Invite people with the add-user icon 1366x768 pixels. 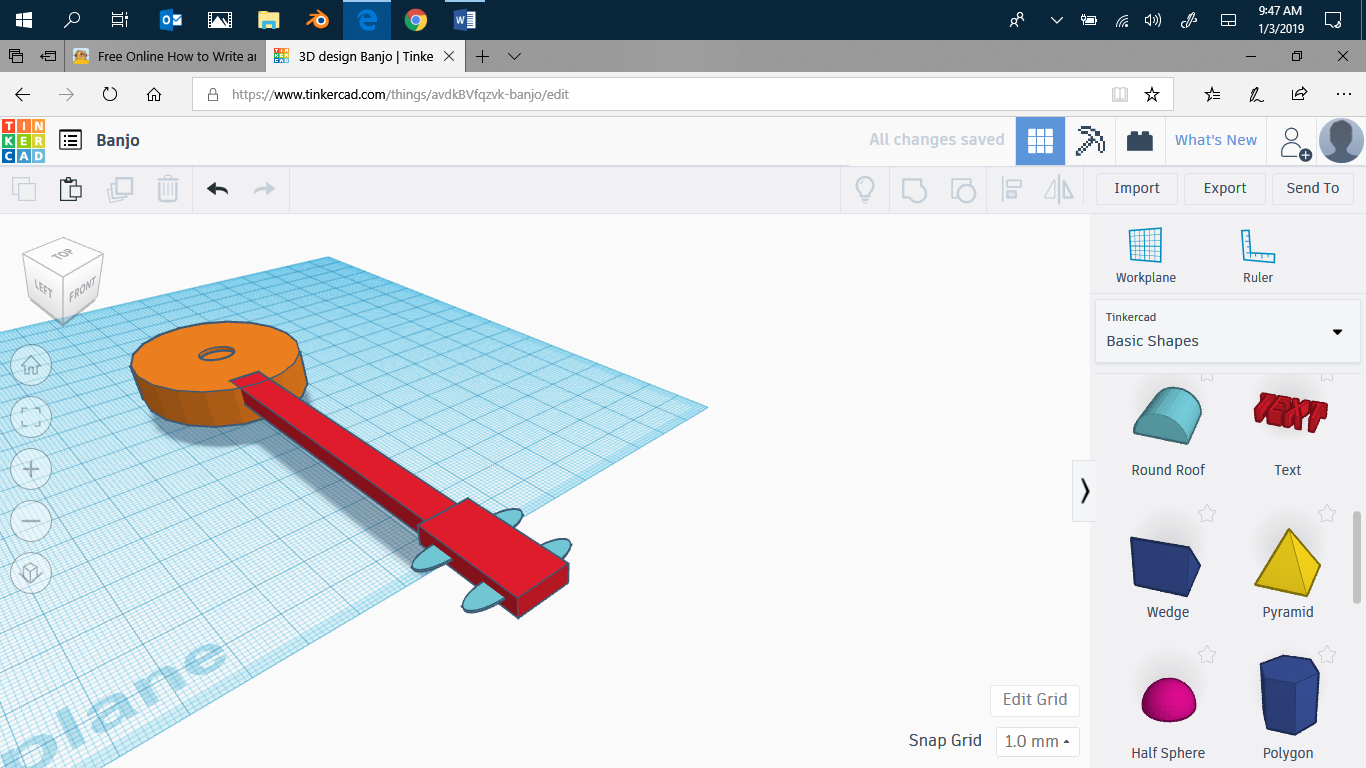pos(1295,142)
